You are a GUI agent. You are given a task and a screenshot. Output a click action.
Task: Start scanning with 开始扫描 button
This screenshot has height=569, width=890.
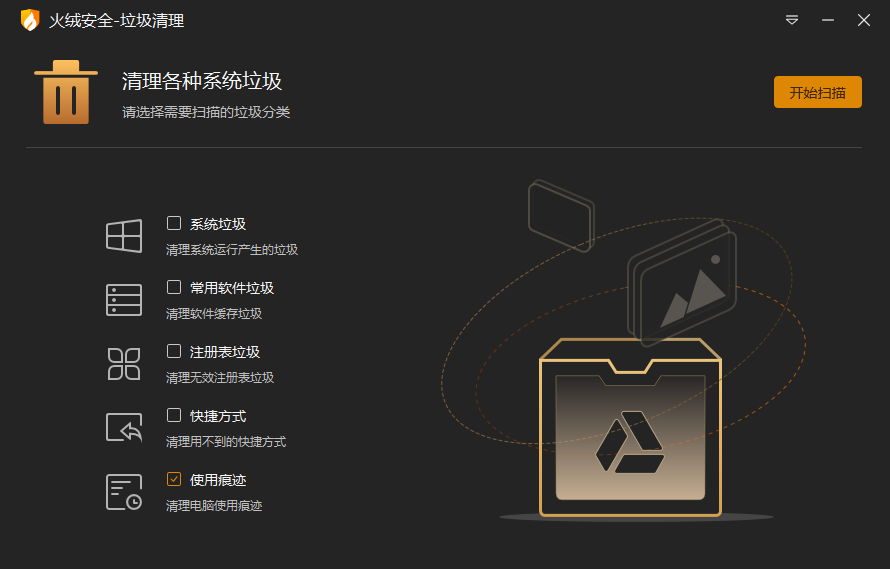[817, 92]
